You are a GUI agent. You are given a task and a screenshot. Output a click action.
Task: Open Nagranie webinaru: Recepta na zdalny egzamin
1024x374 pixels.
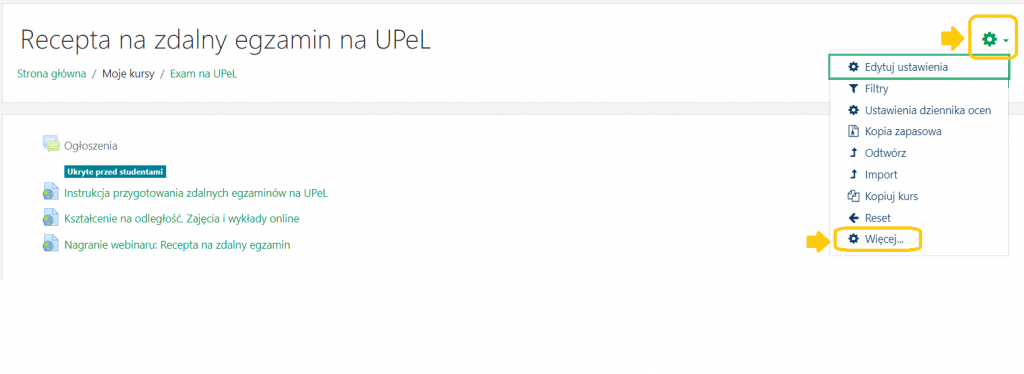coord(177,245)
